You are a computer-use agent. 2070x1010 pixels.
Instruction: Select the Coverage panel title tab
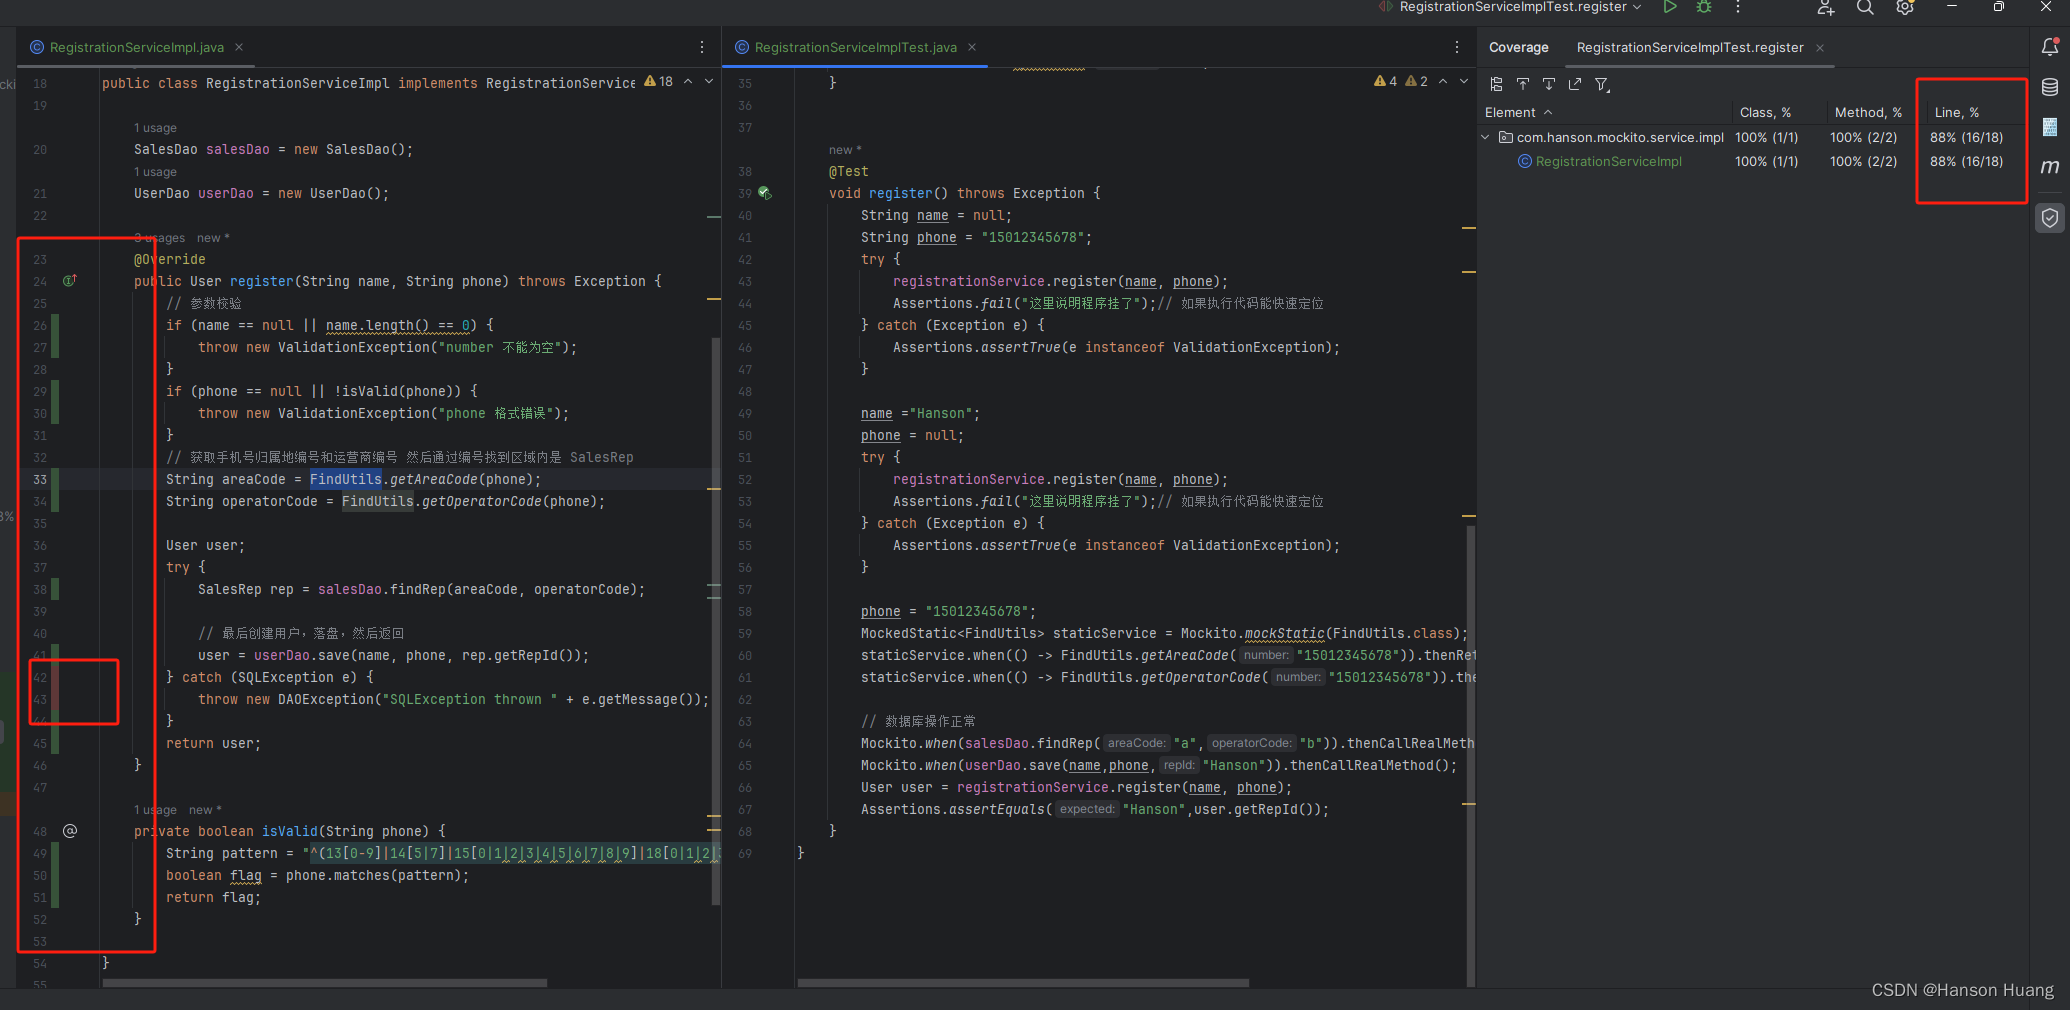[1518, 47]
